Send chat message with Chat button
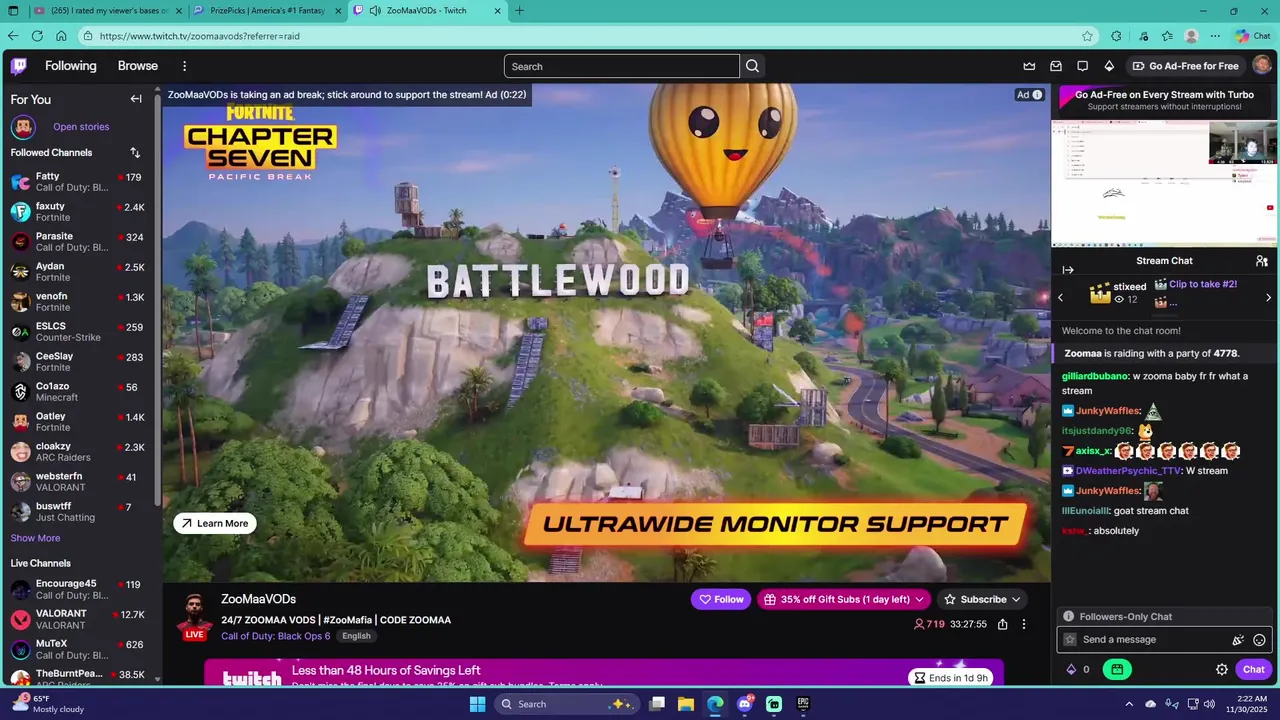 (x=1254, y=670)
